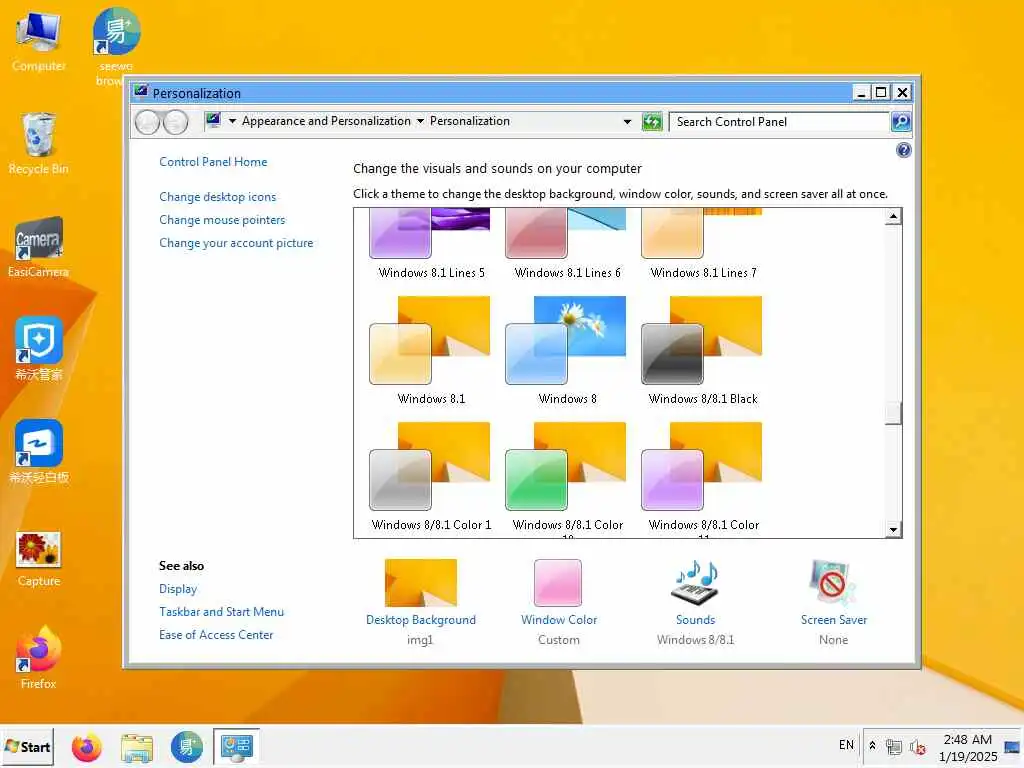Click the EN language indicator
Image resolution: width=1024 pixels, height=768 pixels.
point(846,745)
